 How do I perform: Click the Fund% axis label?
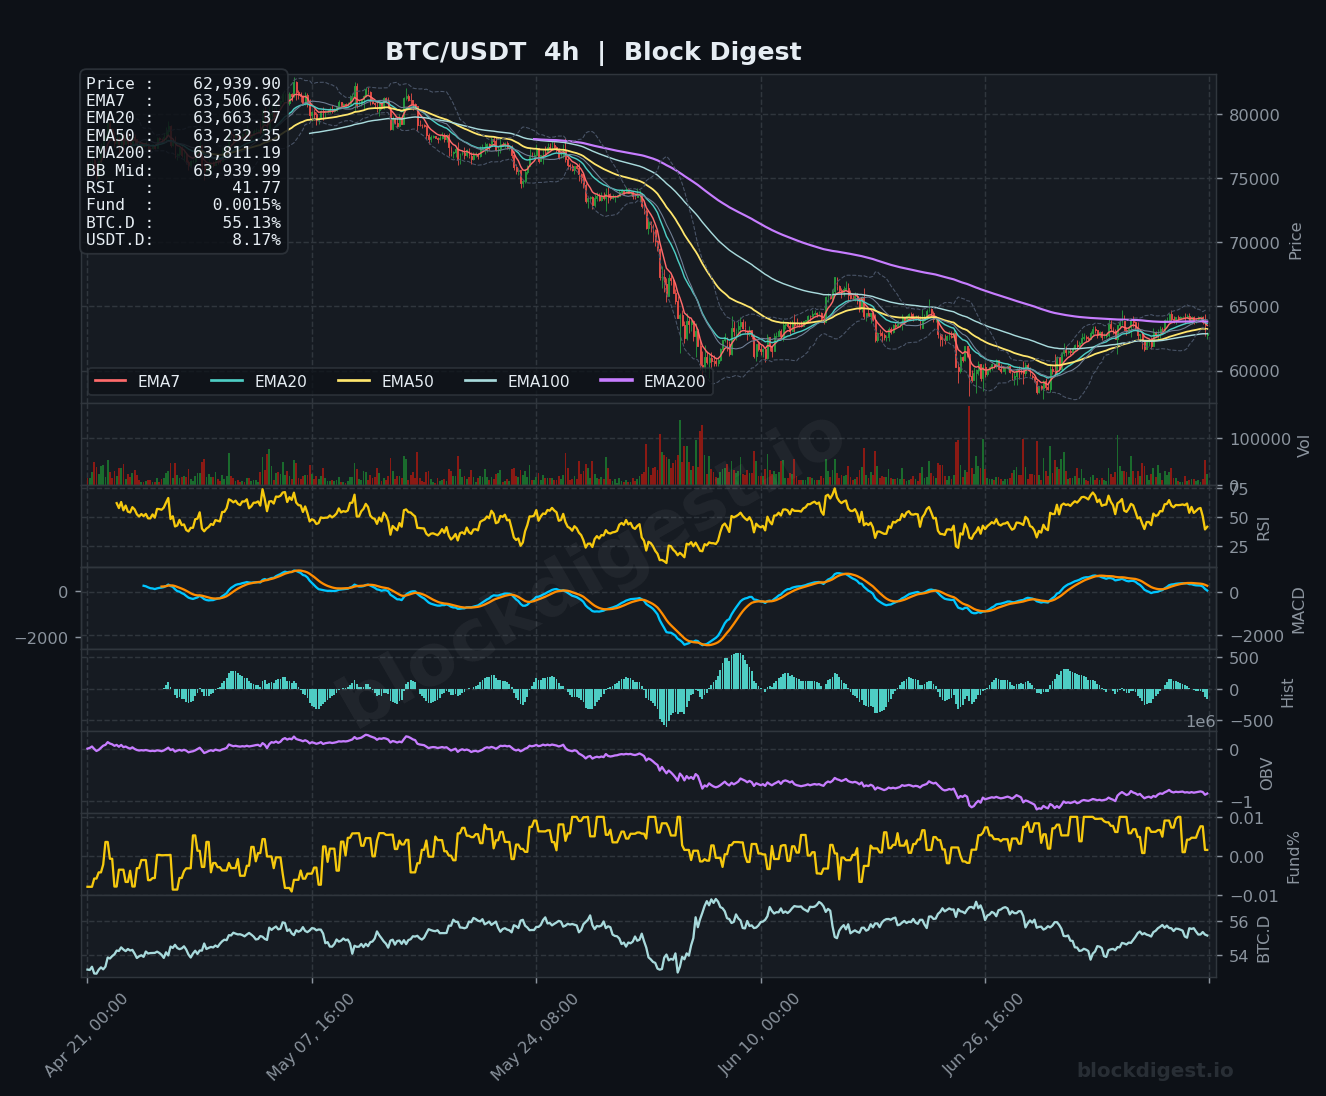1294,857
